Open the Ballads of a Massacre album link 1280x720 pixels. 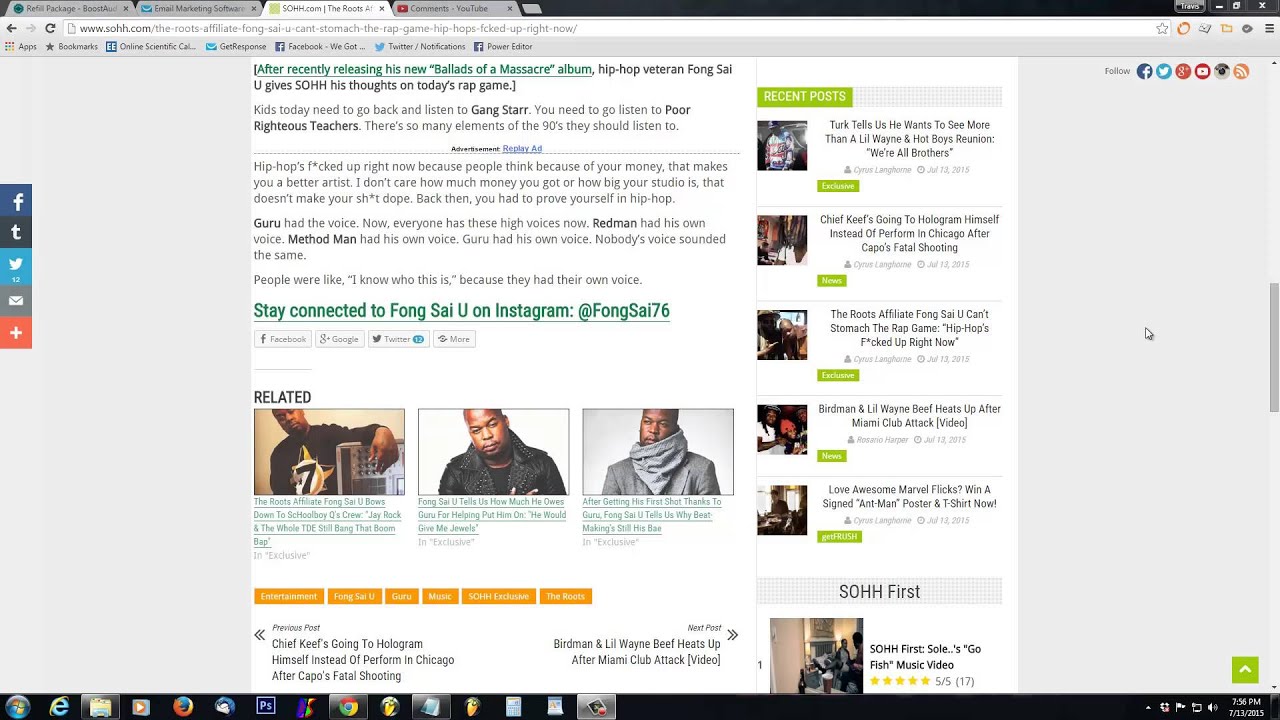(424, 69)
